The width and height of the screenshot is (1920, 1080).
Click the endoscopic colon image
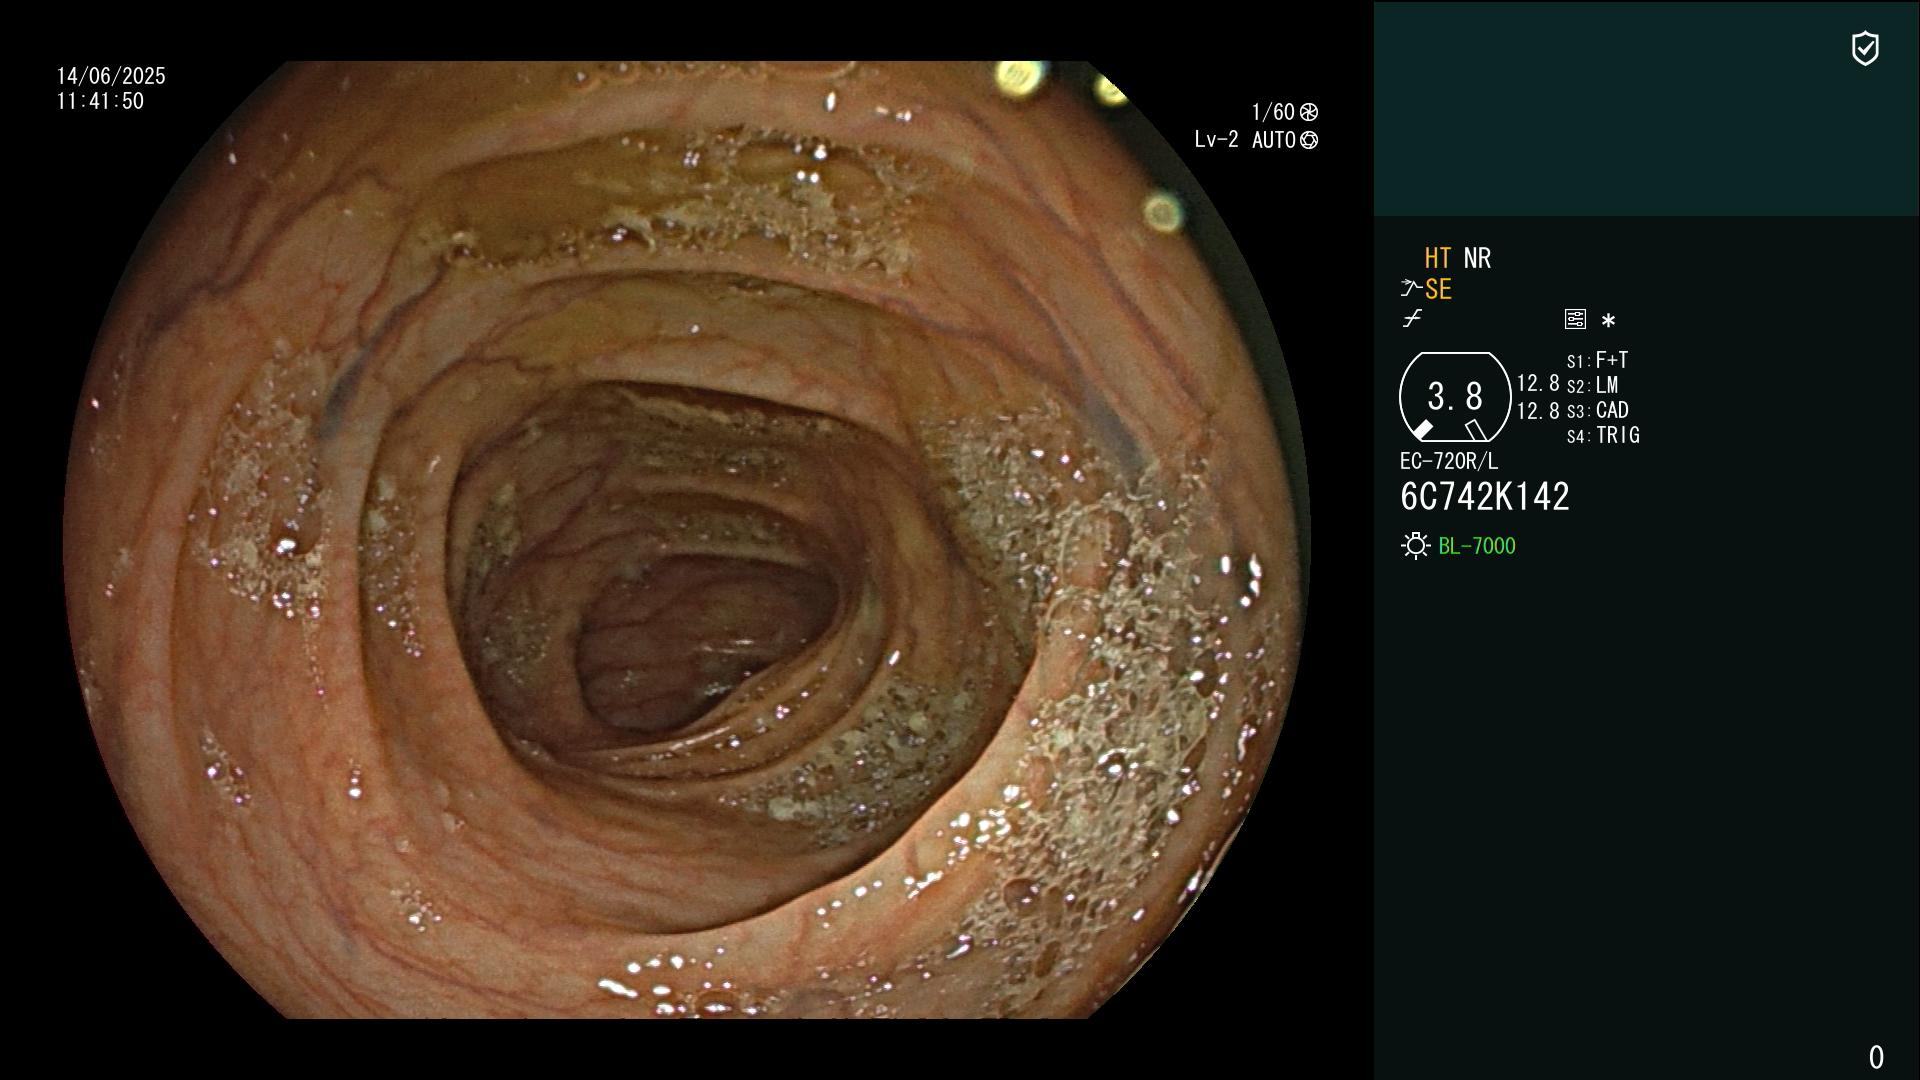click(686, 540)
